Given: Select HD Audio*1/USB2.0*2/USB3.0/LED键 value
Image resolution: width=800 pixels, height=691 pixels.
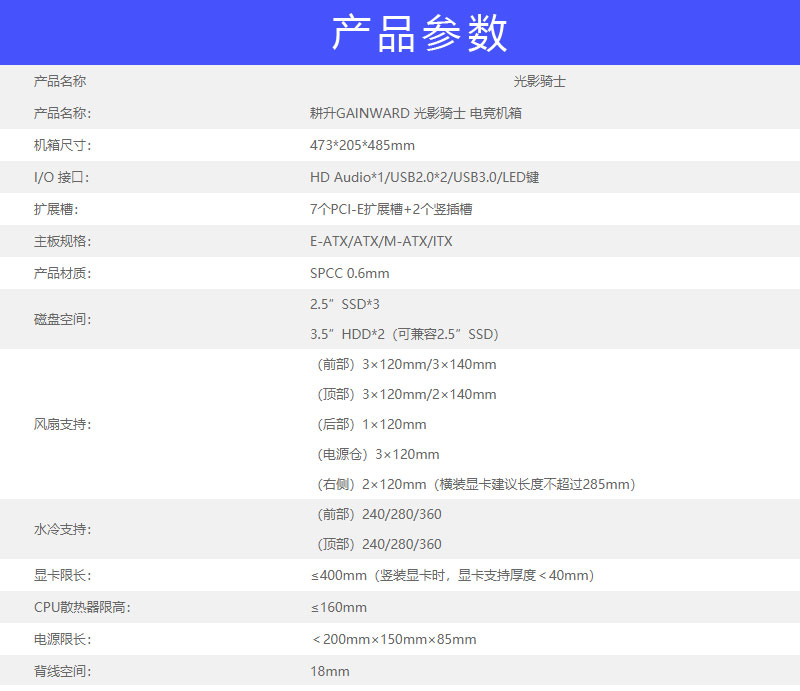Looking at the screenshot, I should (x=424, y=178).
